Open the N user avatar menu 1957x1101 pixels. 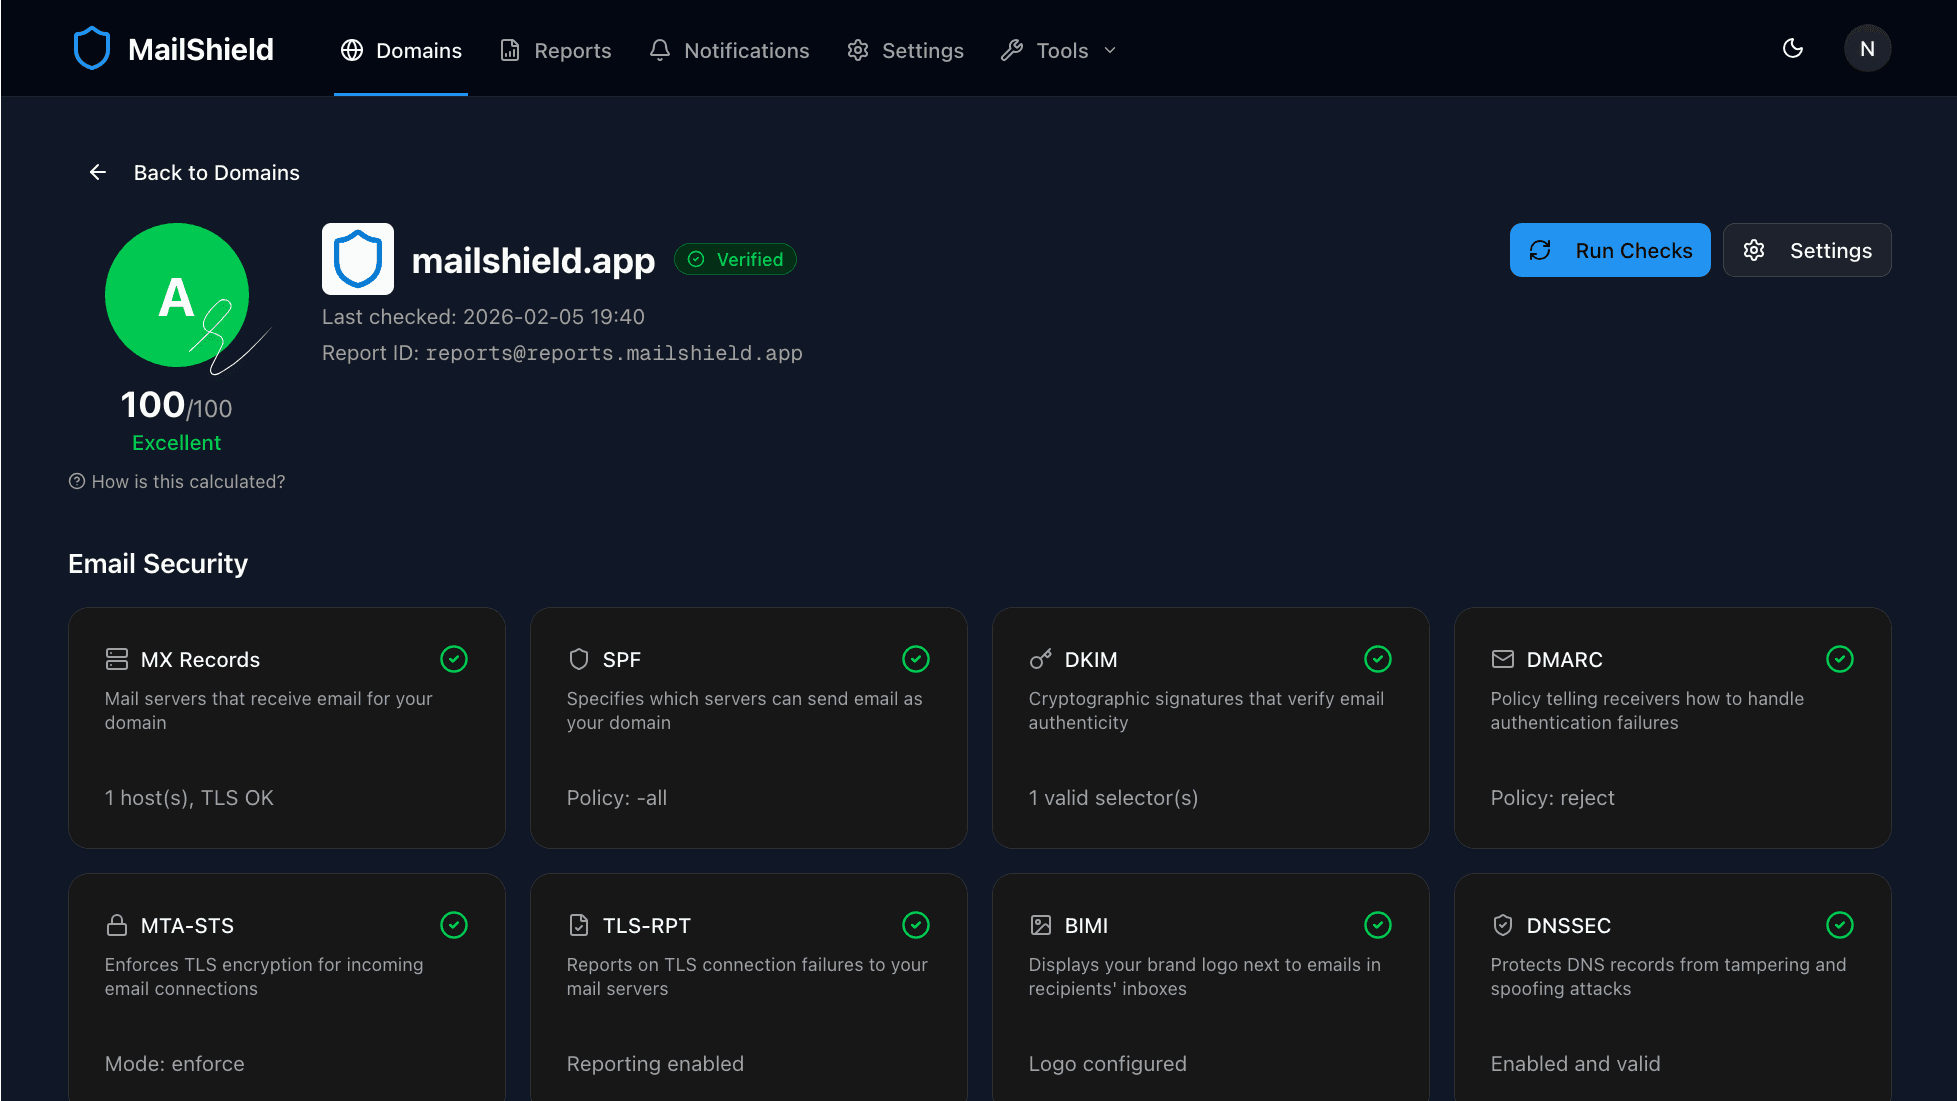[1867, 49]
